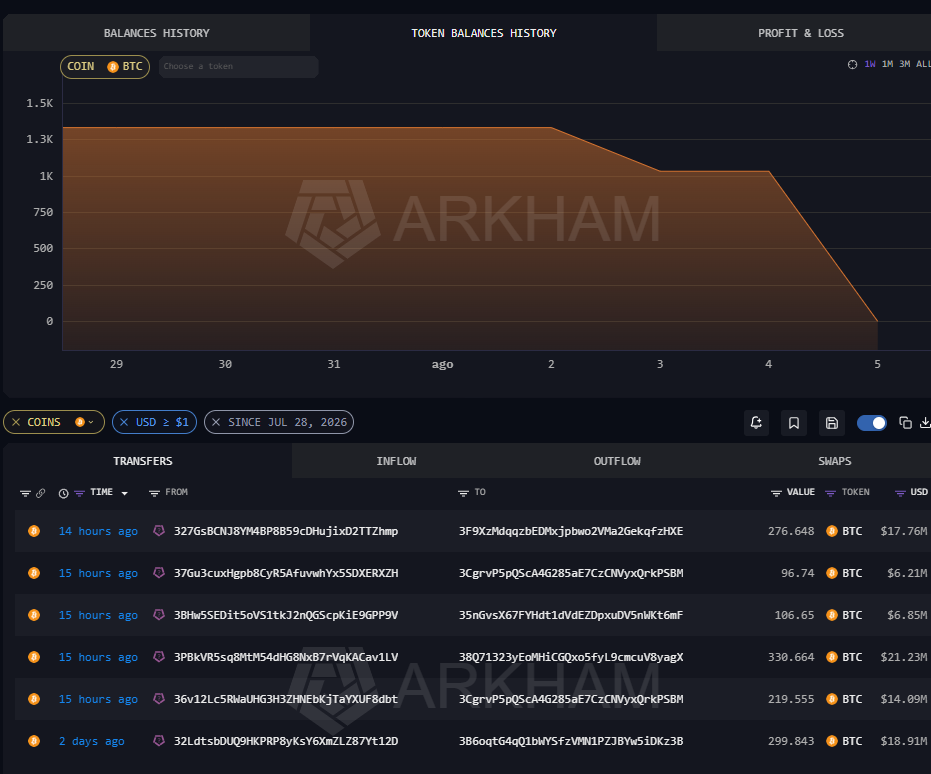Click the clock icon beside TIME

tap(64, 493)
